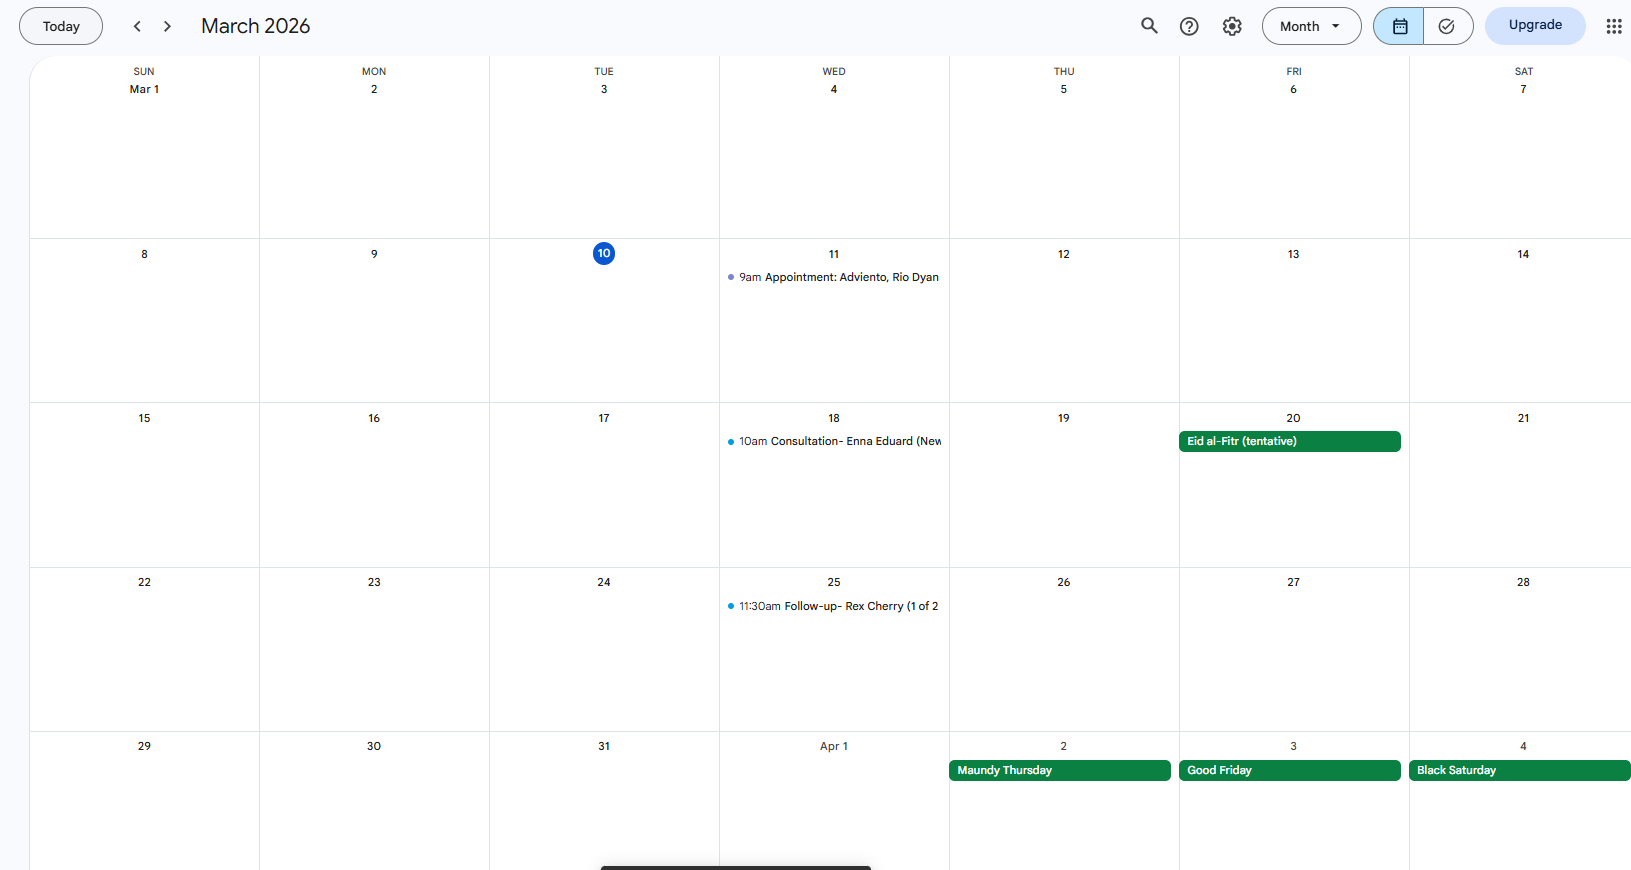
Task: Go to the next month
Action: point(167,26)
